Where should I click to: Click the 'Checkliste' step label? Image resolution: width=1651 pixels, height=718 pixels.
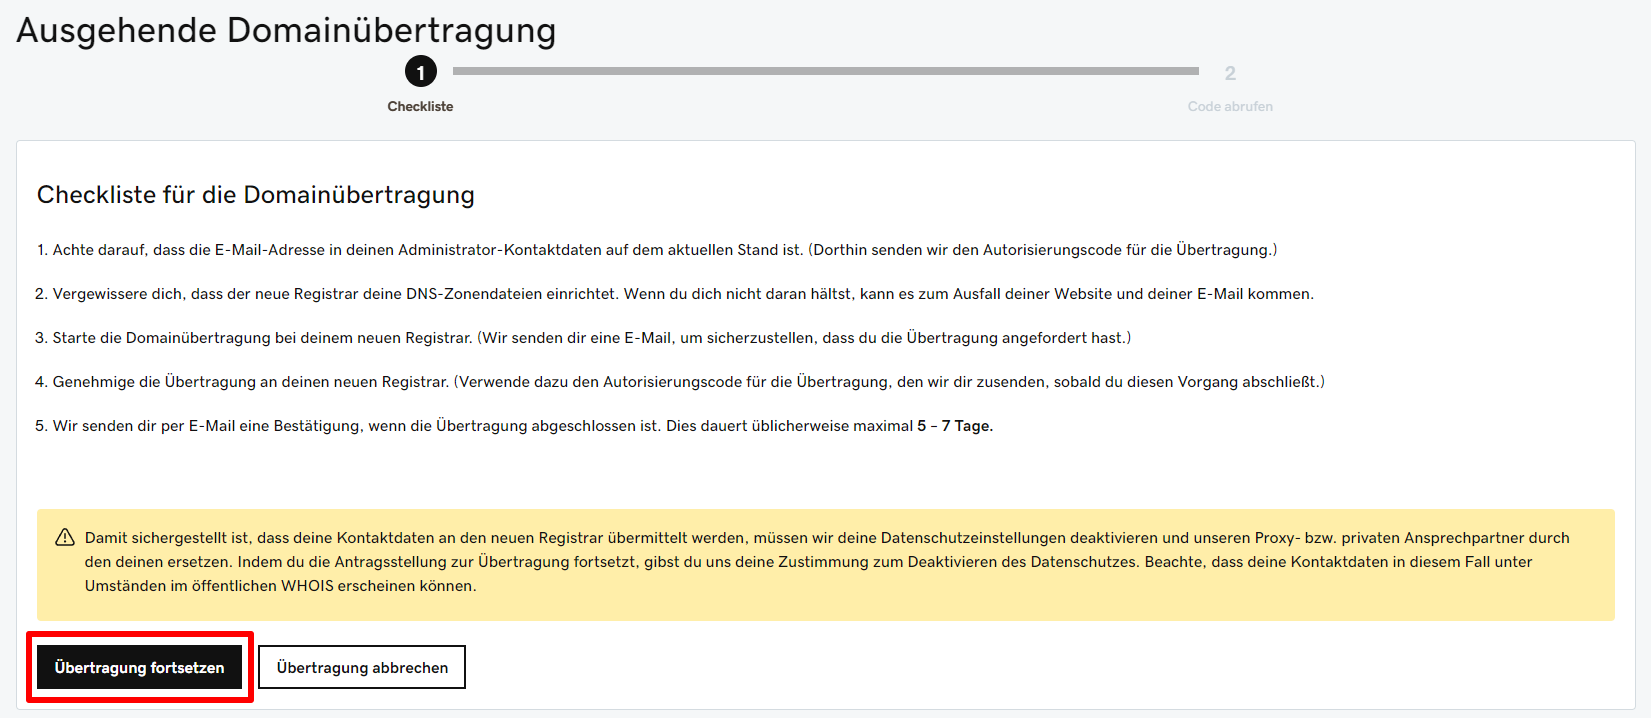coord(420,106)
